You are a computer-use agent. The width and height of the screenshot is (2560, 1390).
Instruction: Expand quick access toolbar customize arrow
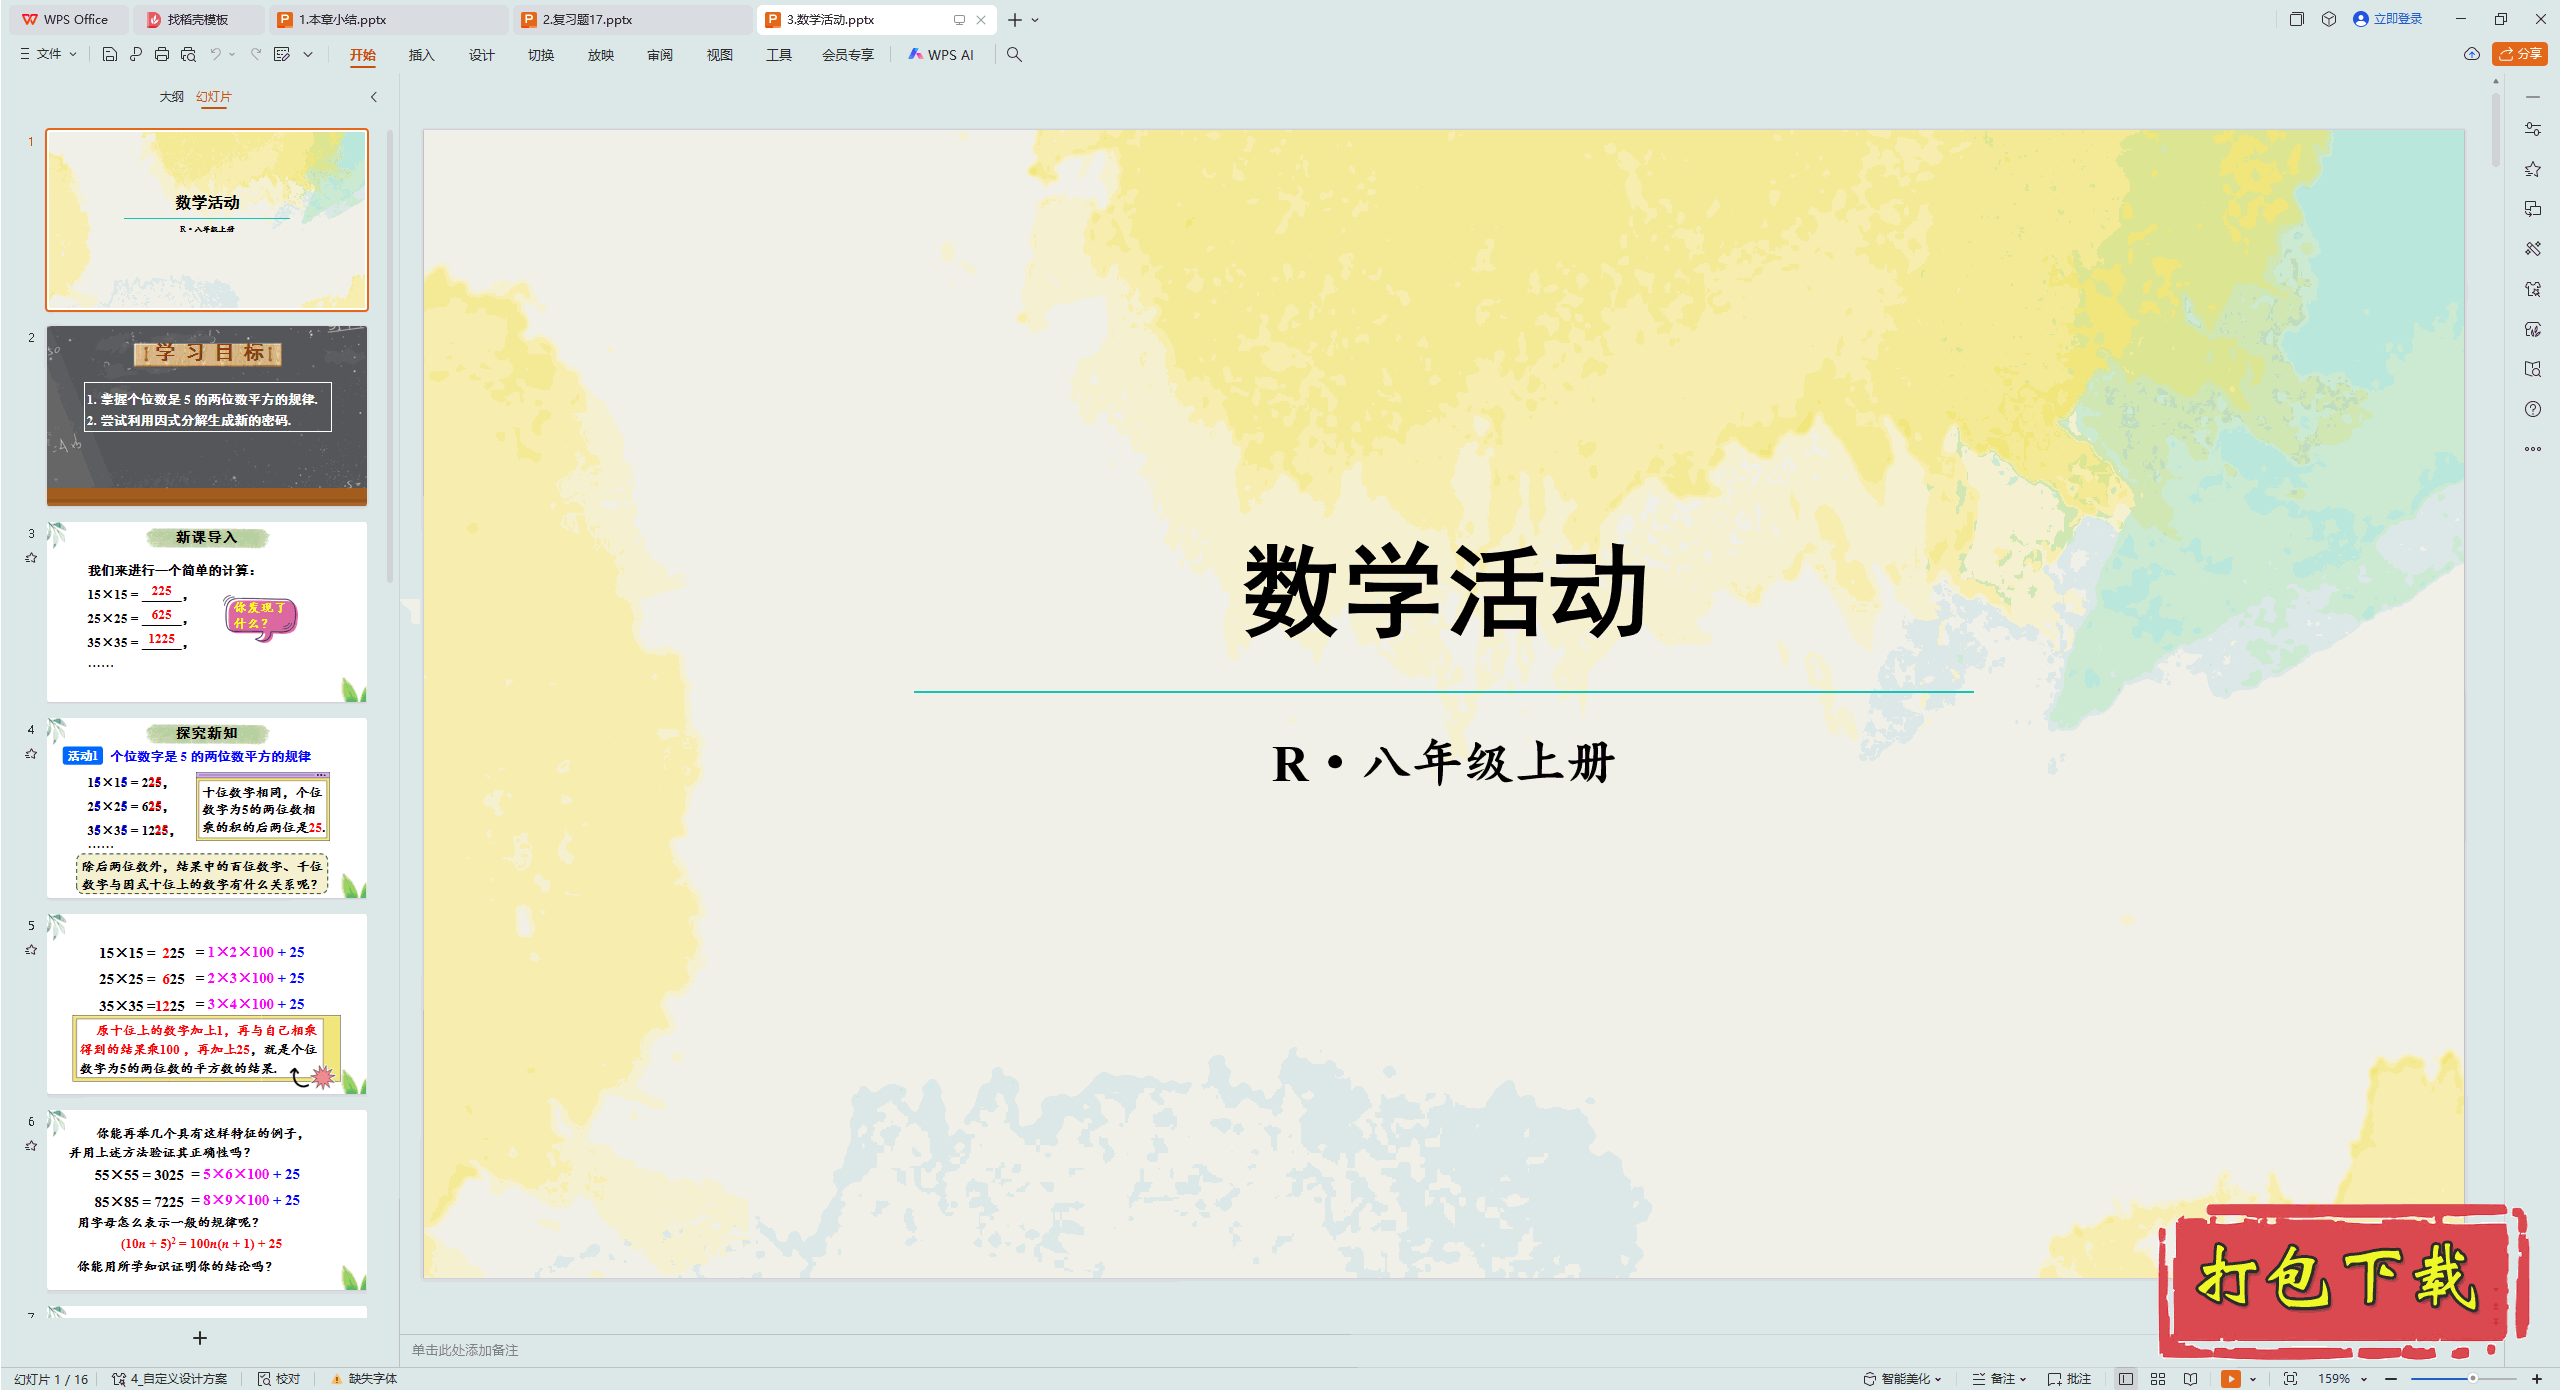tap(308, 54)
